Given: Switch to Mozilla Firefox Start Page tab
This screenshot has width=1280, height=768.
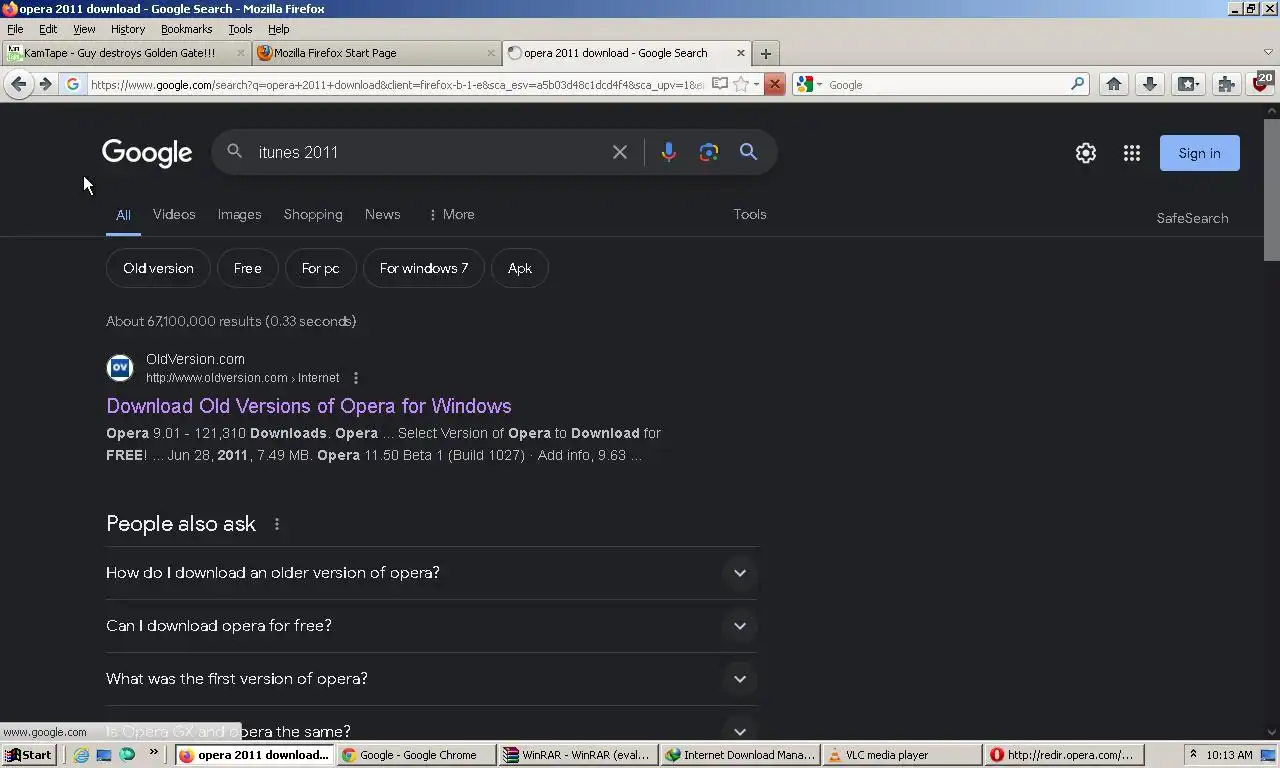Looking at the screenshot, I should click(x=376, y=53).
